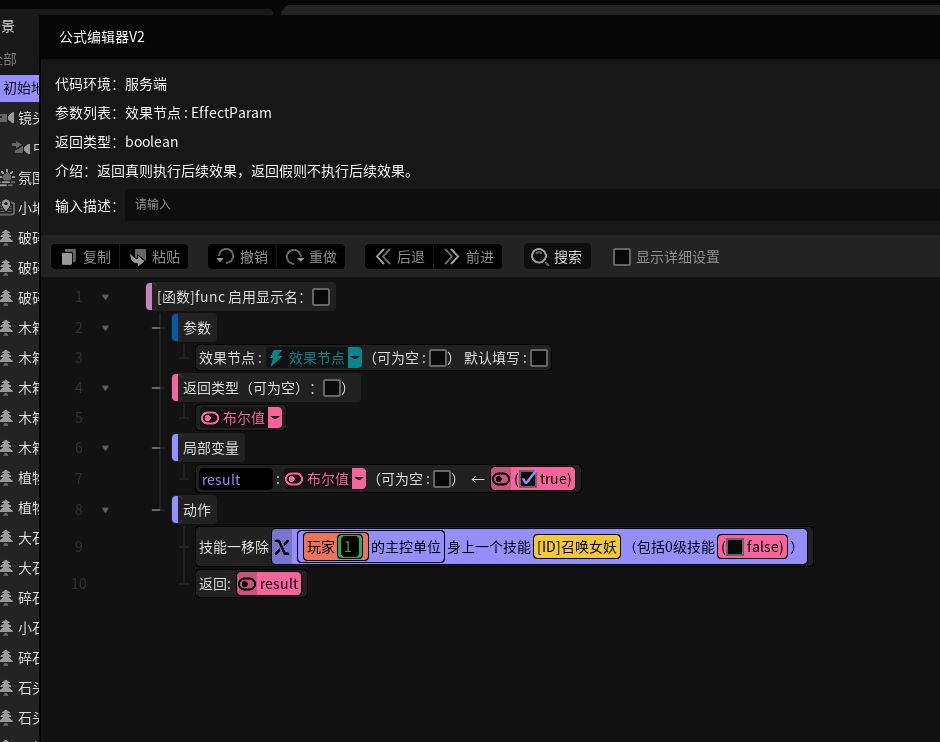
Task: Click the double-left chevron icon for 后退
Action: tap(383, 257)
